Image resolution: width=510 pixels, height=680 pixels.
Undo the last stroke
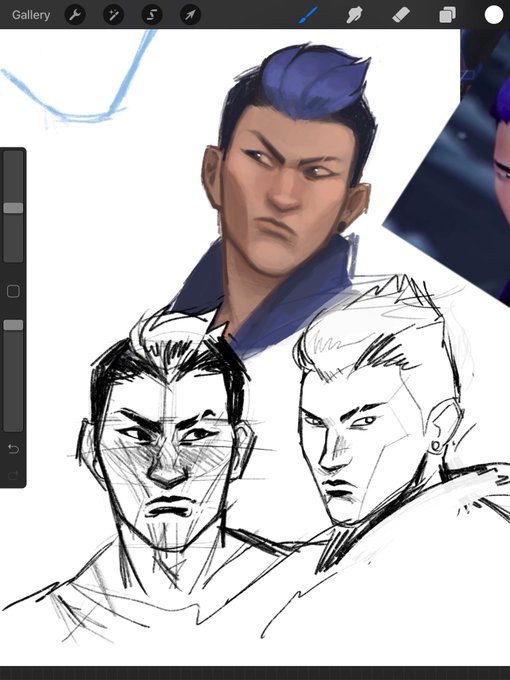pos(13,449)
